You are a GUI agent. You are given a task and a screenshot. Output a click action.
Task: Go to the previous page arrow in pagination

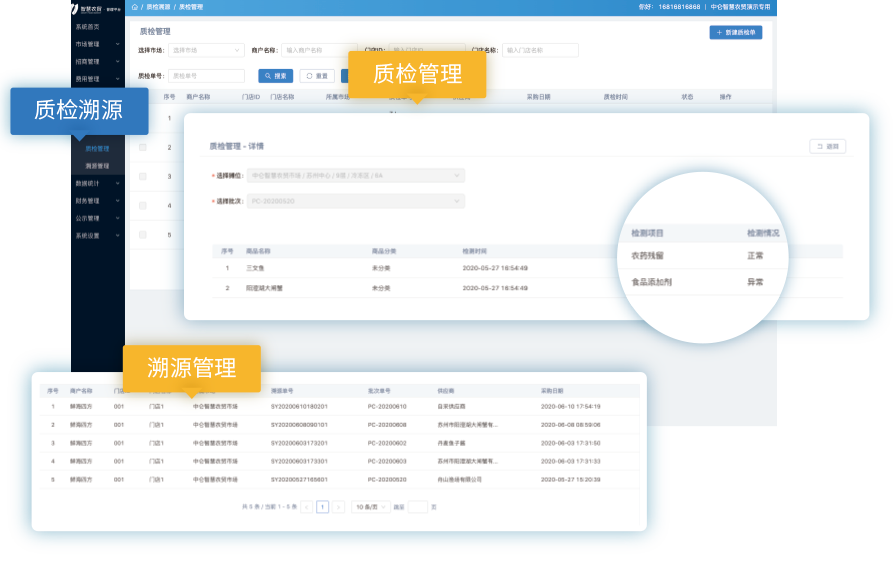click(306, 507)
